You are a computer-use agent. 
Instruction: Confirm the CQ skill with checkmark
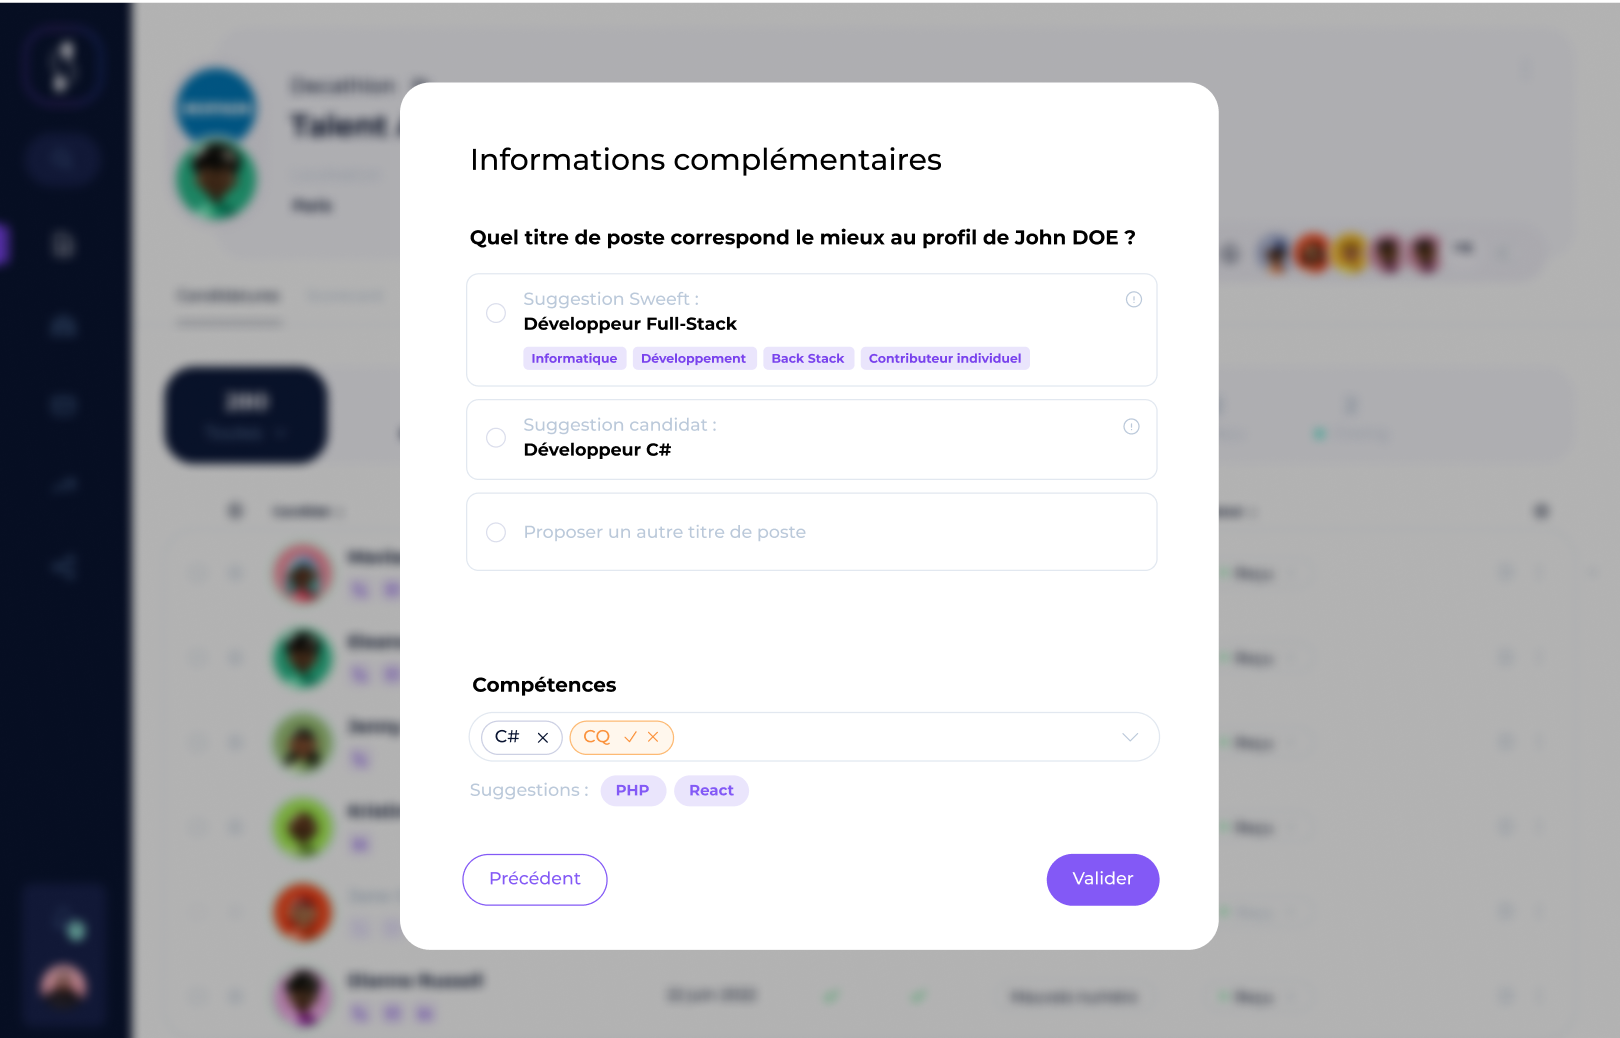(x=631, y=737)
